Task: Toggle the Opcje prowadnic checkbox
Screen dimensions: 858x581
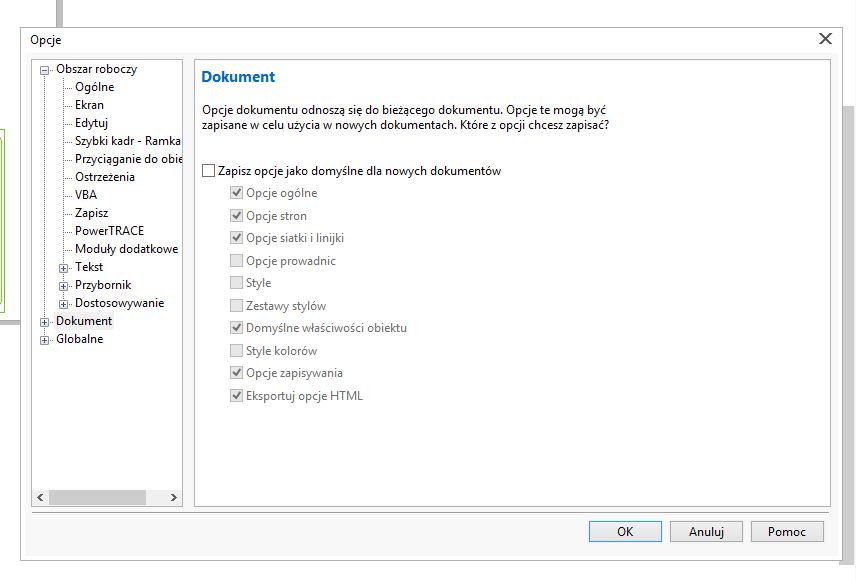Action: (237, 261)
